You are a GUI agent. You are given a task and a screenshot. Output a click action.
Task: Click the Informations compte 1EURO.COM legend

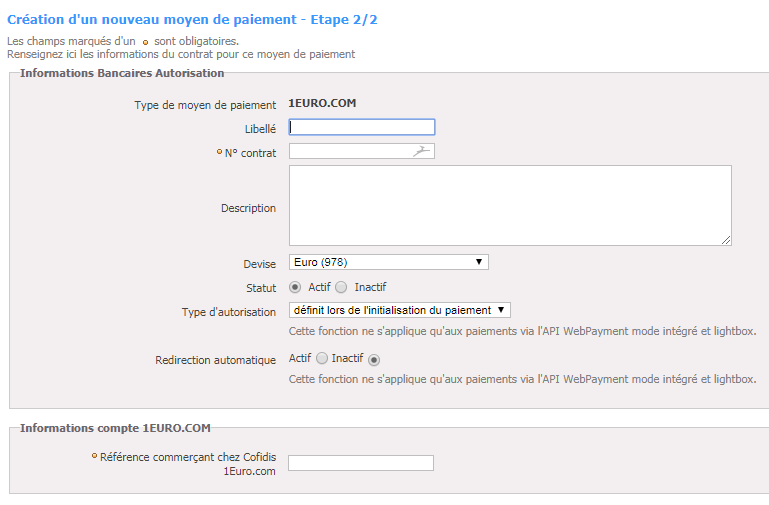click(x=115, y=428)
